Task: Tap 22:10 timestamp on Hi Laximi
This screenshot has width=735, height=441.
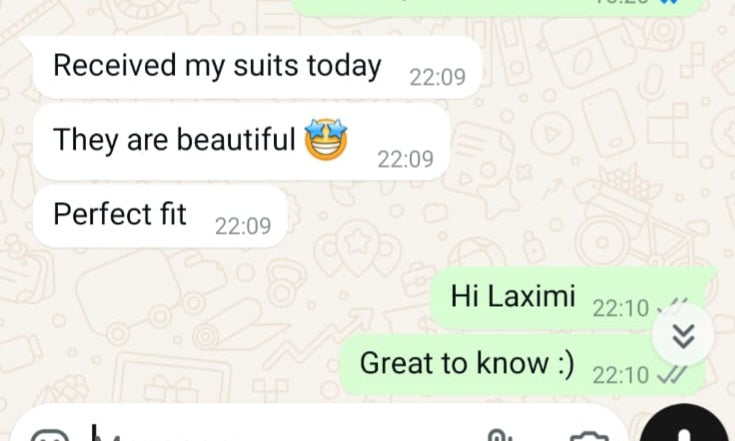Action: (621, 308)
